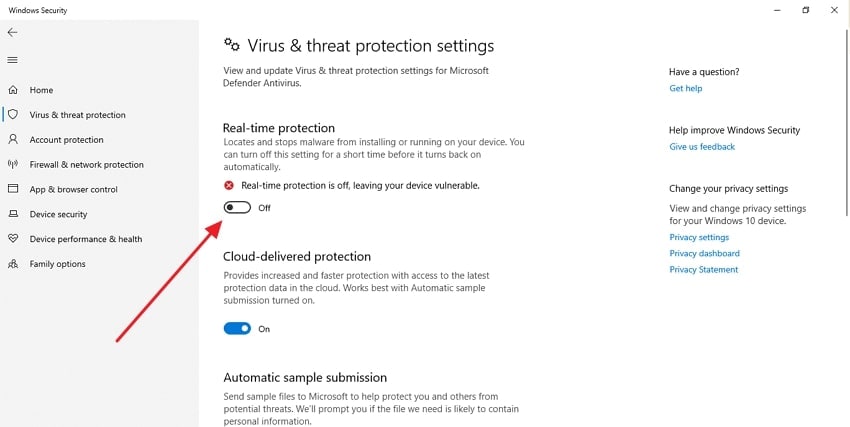Open the Family options icon
Viewport: 850px width, 427px height.
(x=13, y=264)
